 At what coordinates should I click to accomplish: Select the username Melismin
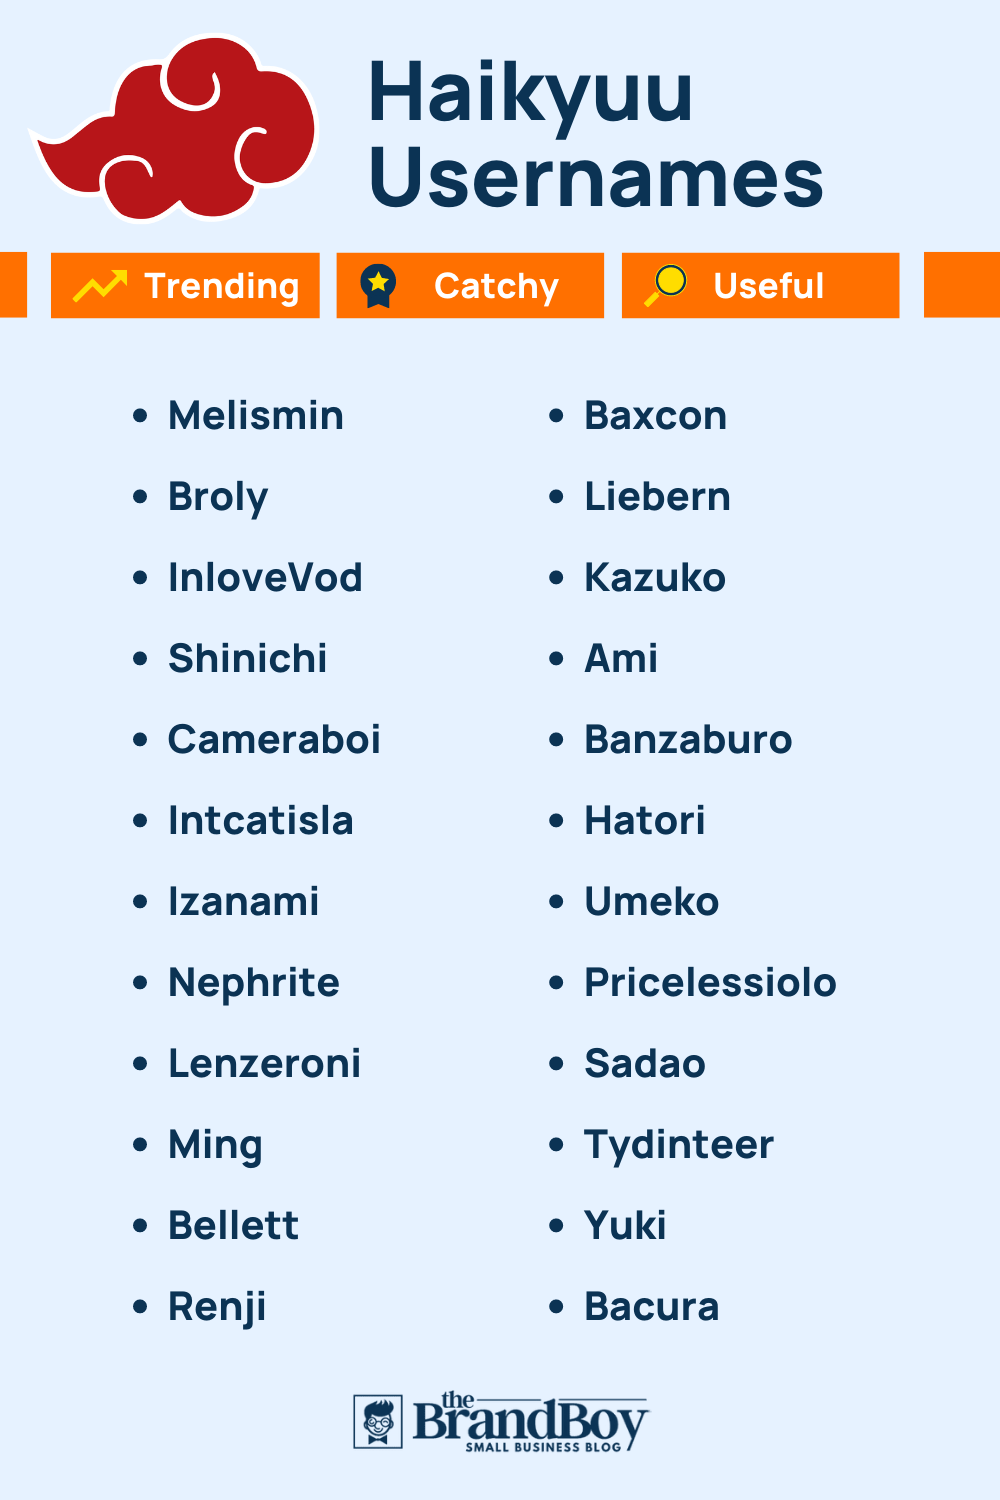pos(256,416)
